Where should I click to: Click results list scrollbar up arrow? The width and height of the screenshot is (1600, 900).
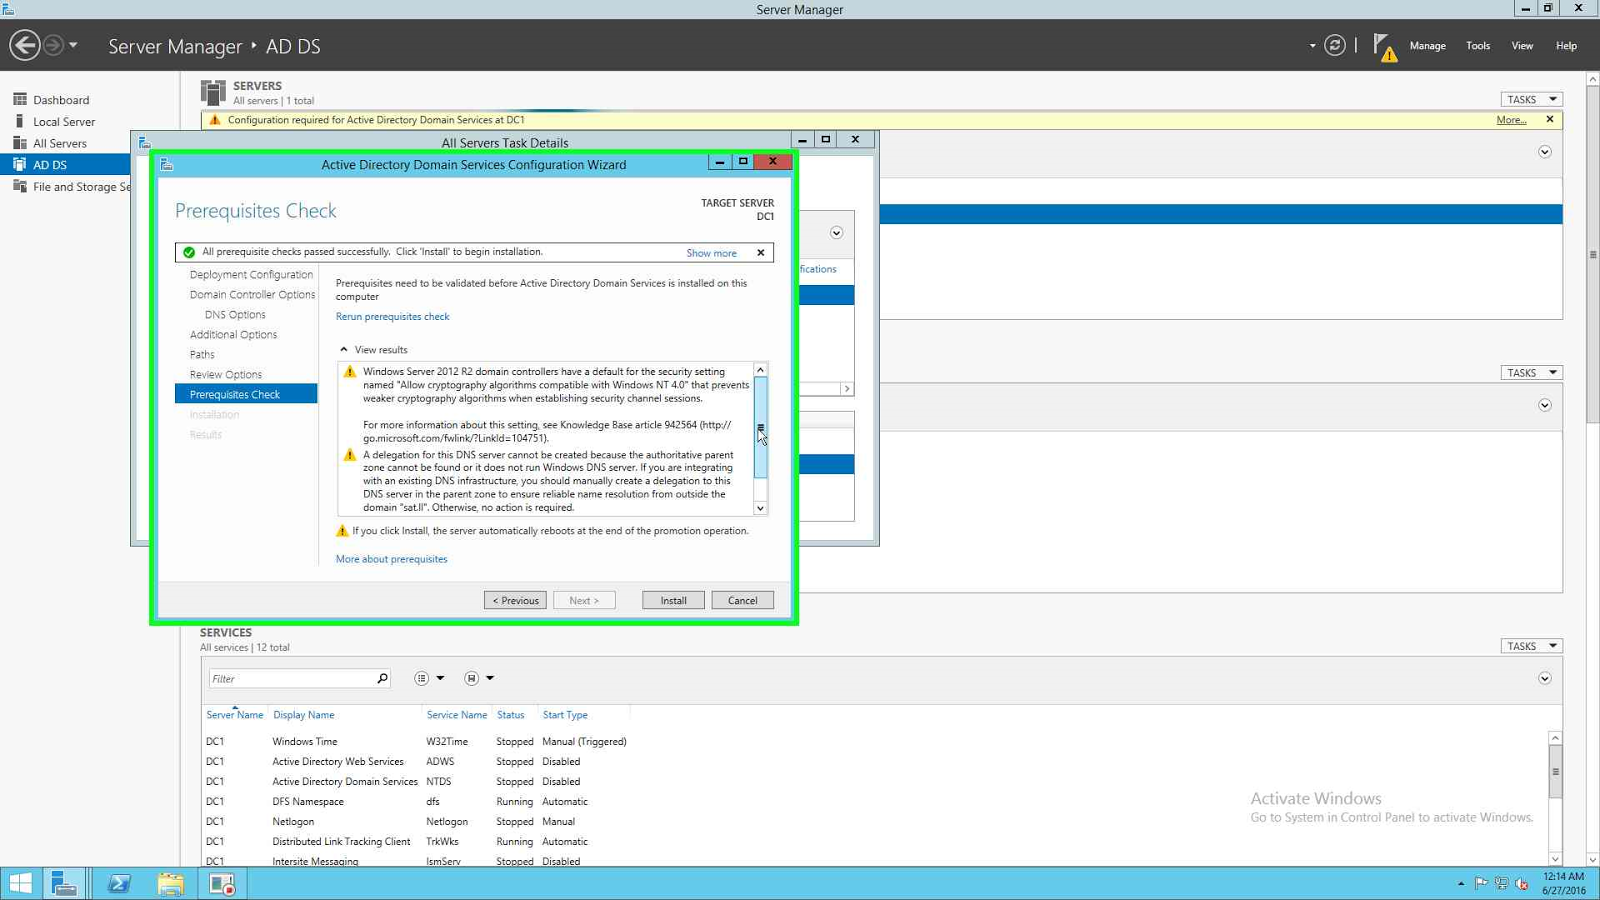pyautogui.click(x=760, y=370)
